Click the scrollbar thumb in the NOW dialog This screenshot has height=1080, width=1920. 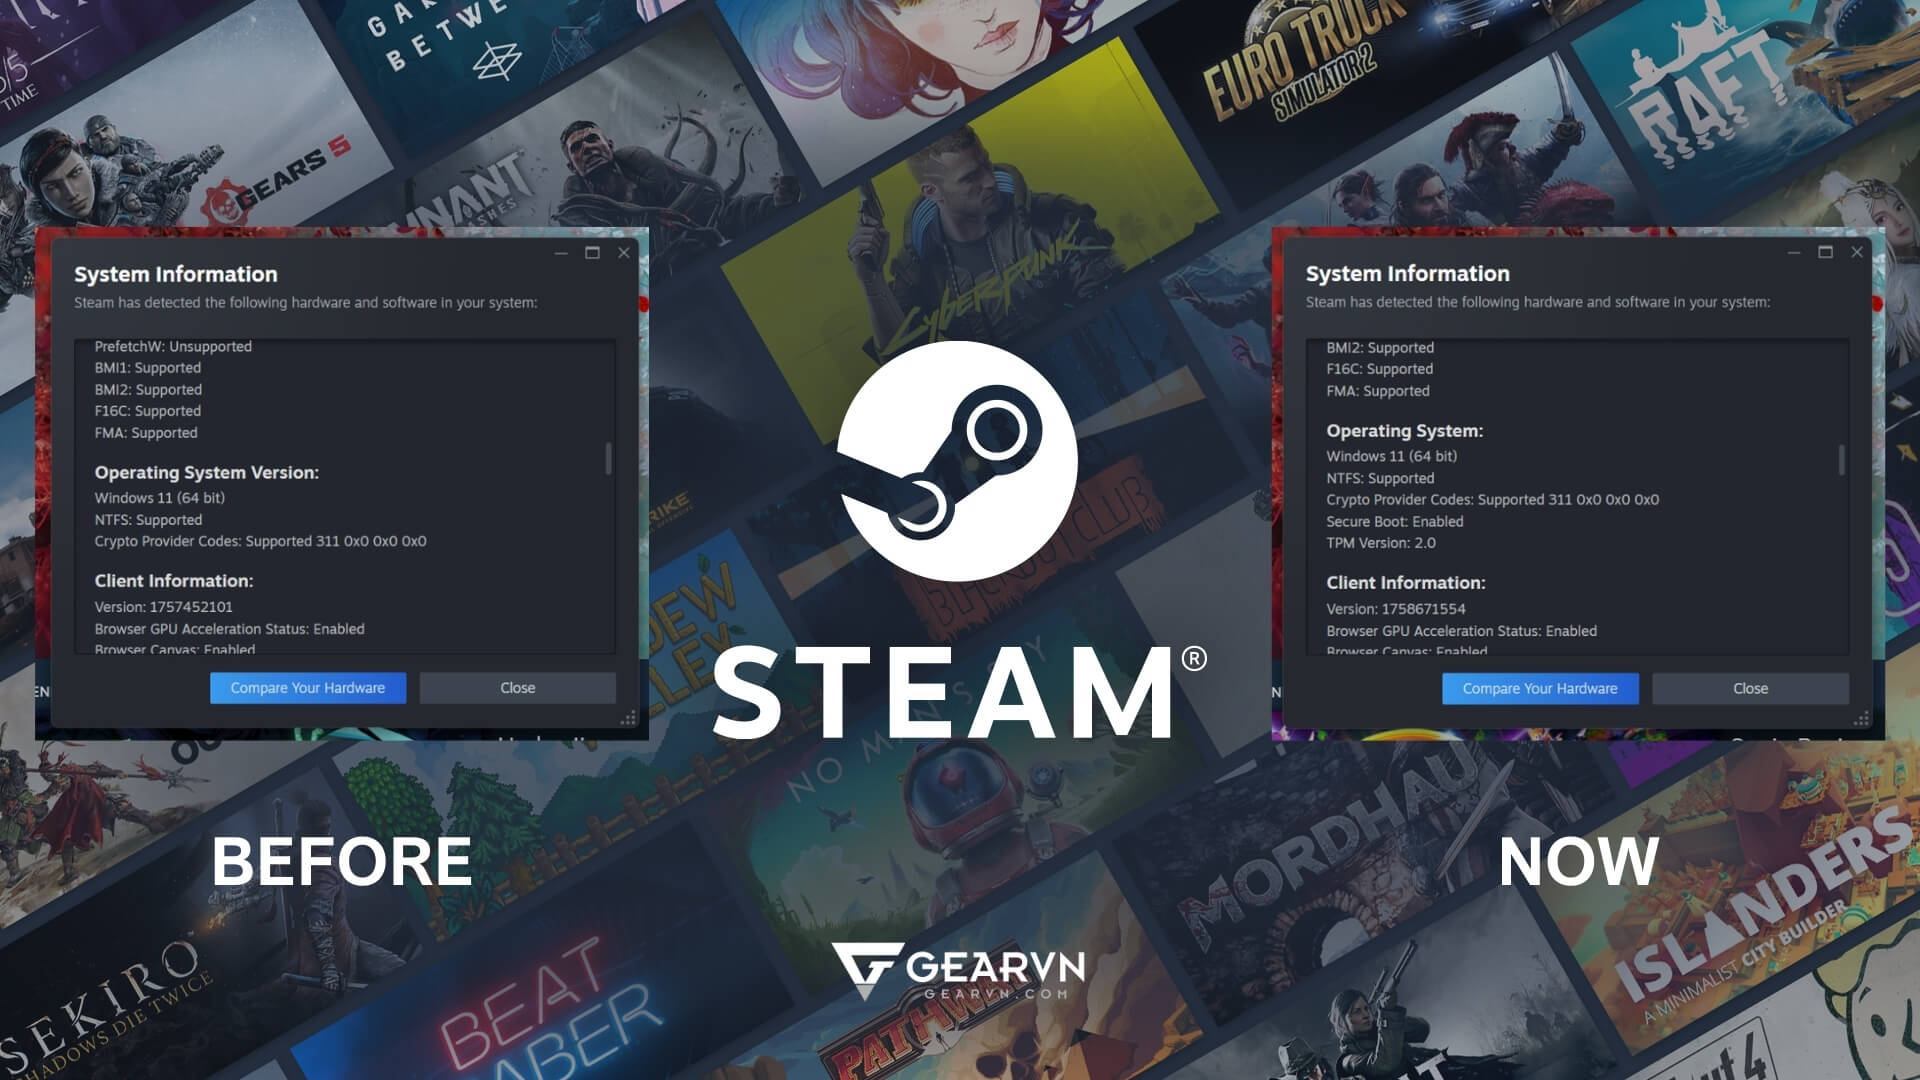(x=1841, y=459)
